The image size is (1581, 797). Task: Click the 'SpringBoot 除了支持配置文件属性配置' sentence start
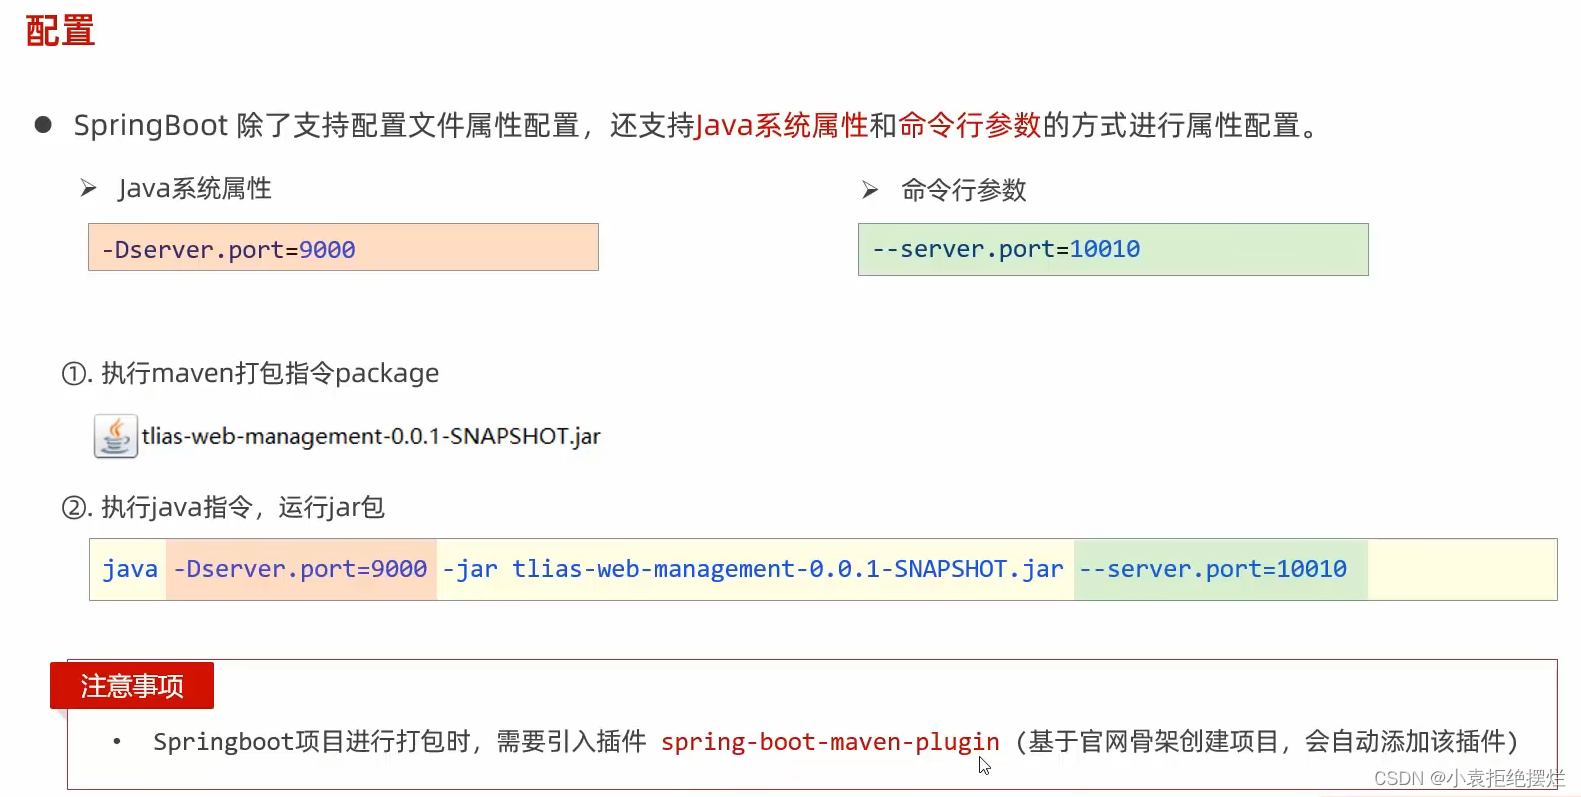click(326, 125)
